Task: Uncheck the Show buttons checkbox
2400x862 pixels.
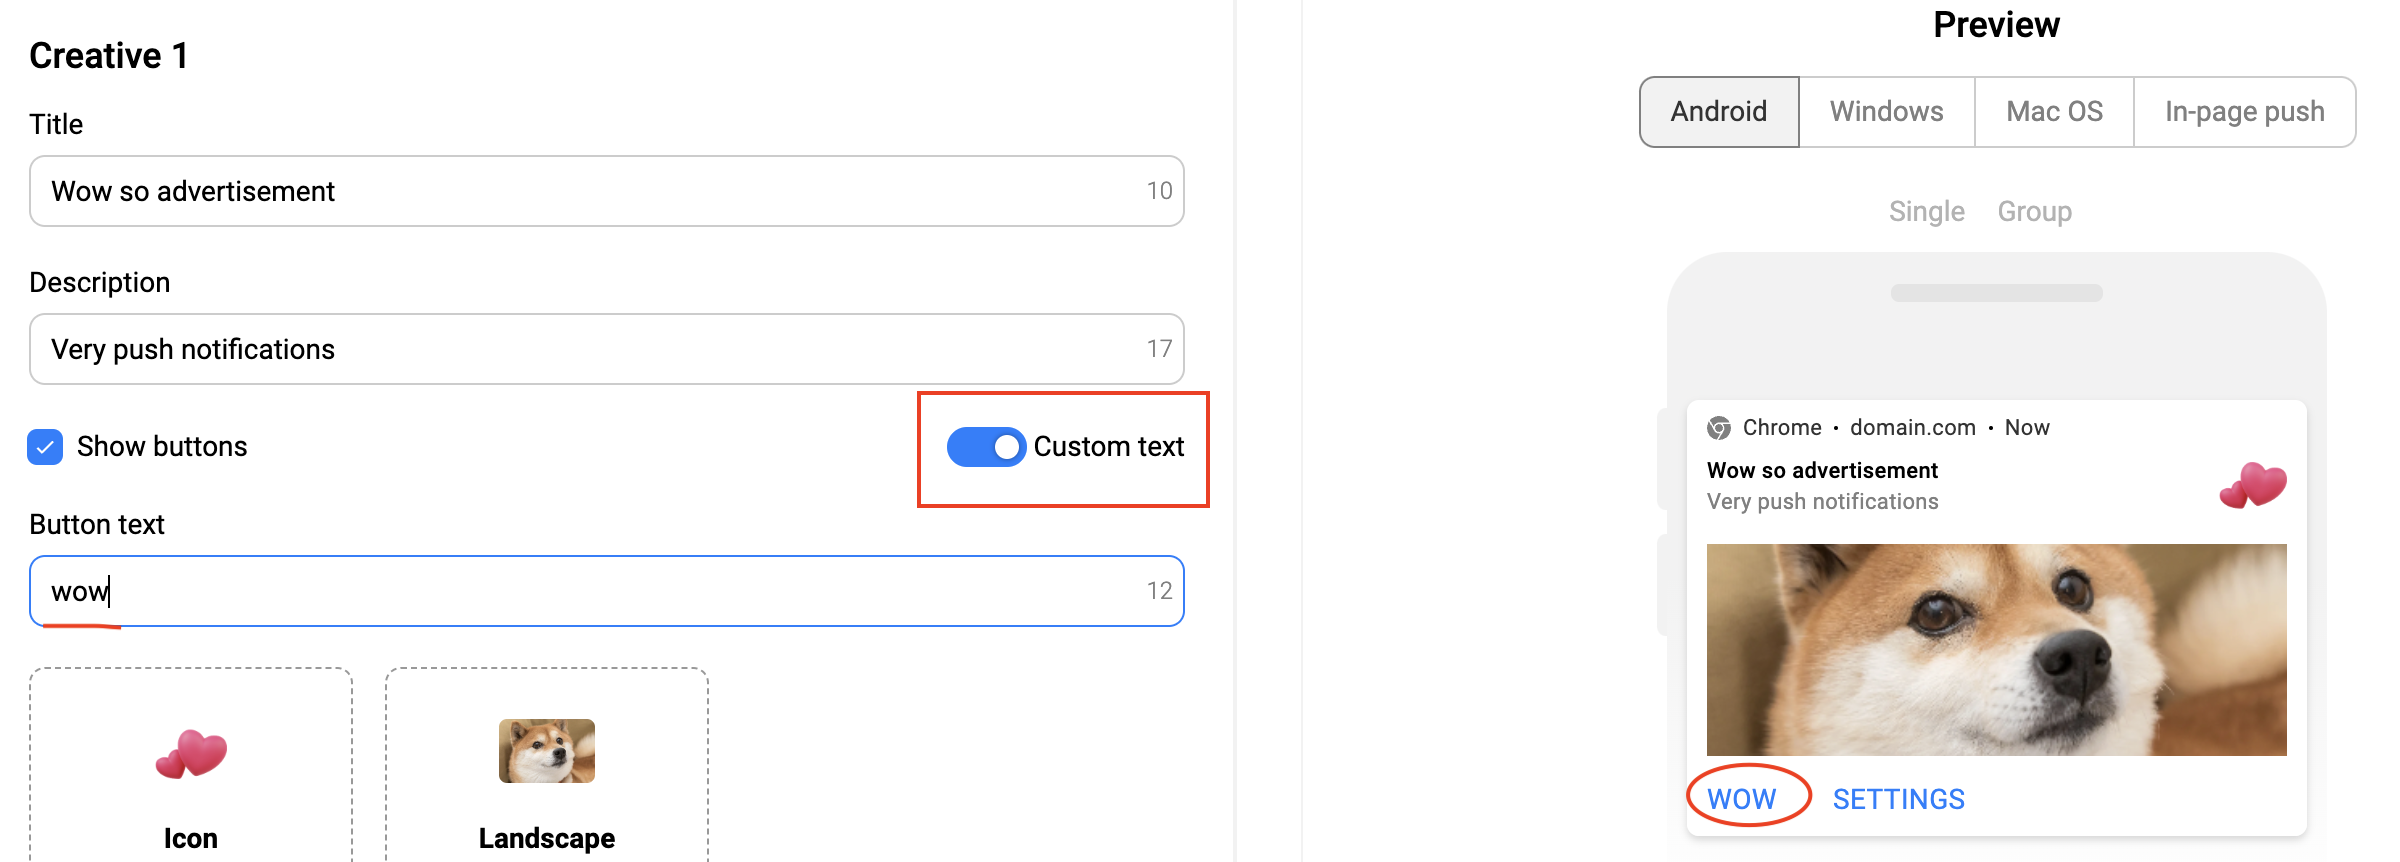Action: tap(45, 447)
